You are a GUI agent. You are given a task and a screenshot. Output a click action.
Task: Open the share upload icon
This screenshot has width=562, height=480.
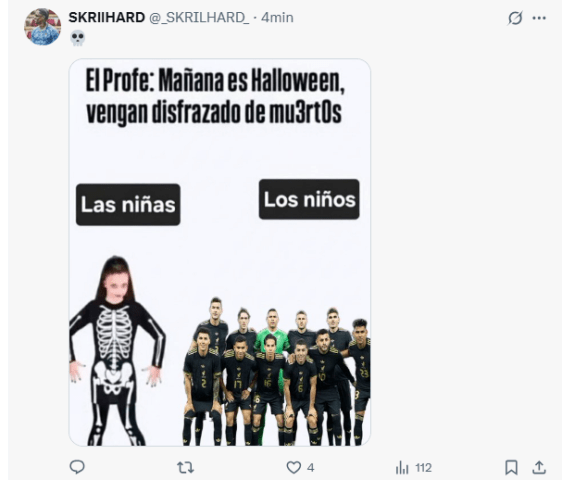[x=539, y=467]
